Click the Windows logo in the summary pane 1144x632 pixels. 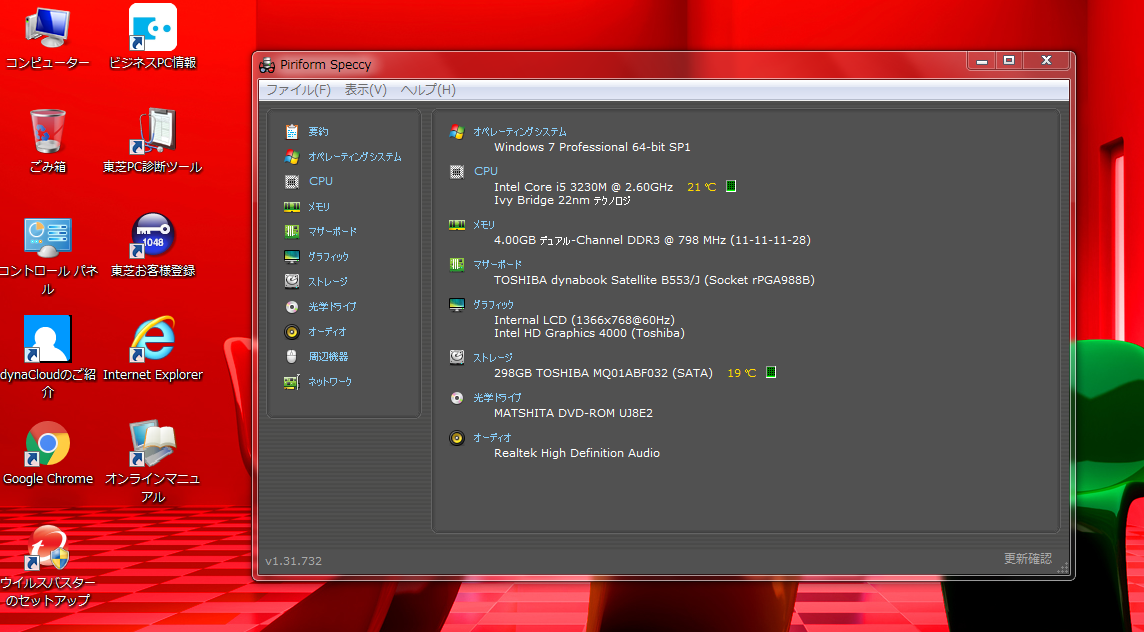(x=457, y=132)
